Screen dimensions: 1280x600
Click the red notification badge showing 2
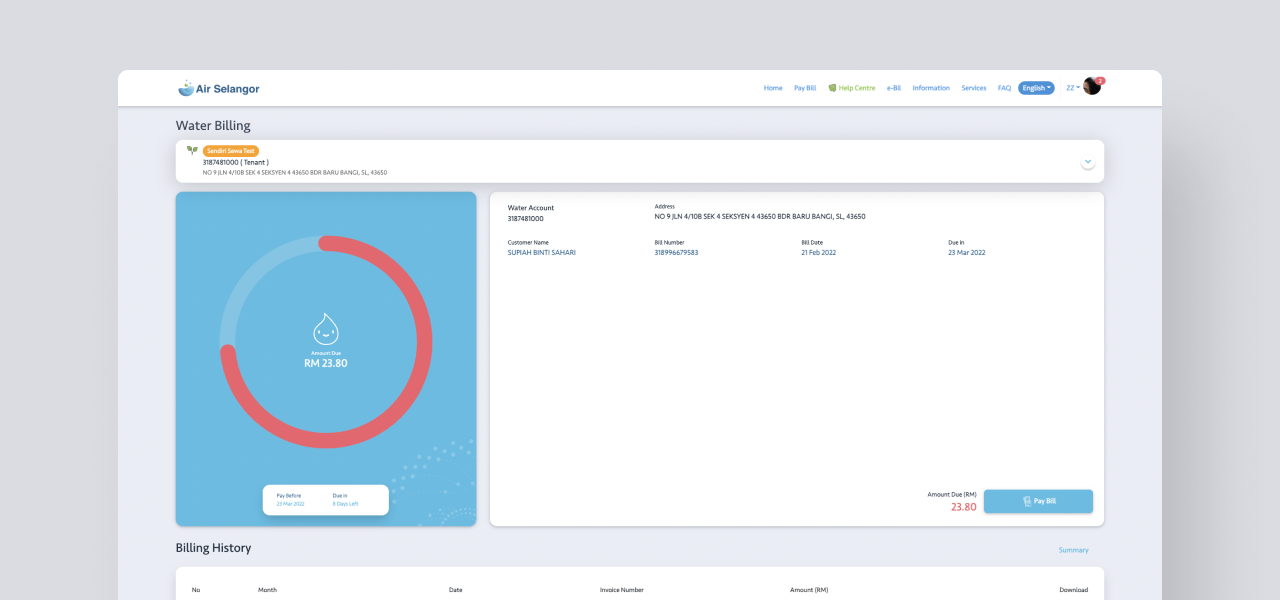(1099, 80)
